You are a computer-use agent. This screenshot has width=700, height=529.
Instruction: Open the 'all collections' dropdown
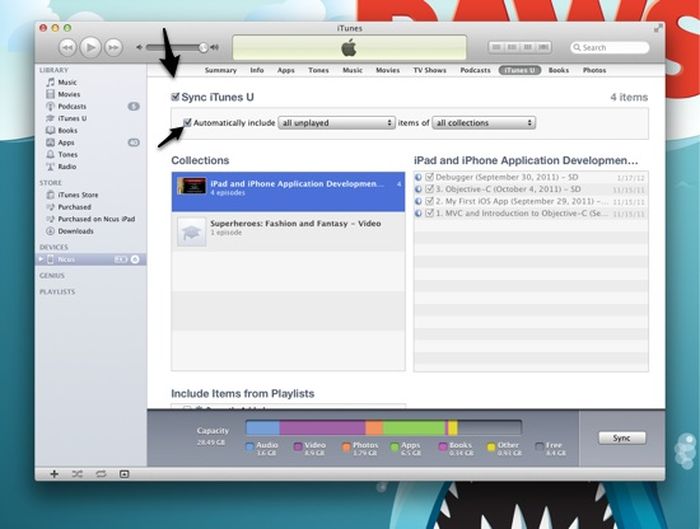tap(483, 123)
